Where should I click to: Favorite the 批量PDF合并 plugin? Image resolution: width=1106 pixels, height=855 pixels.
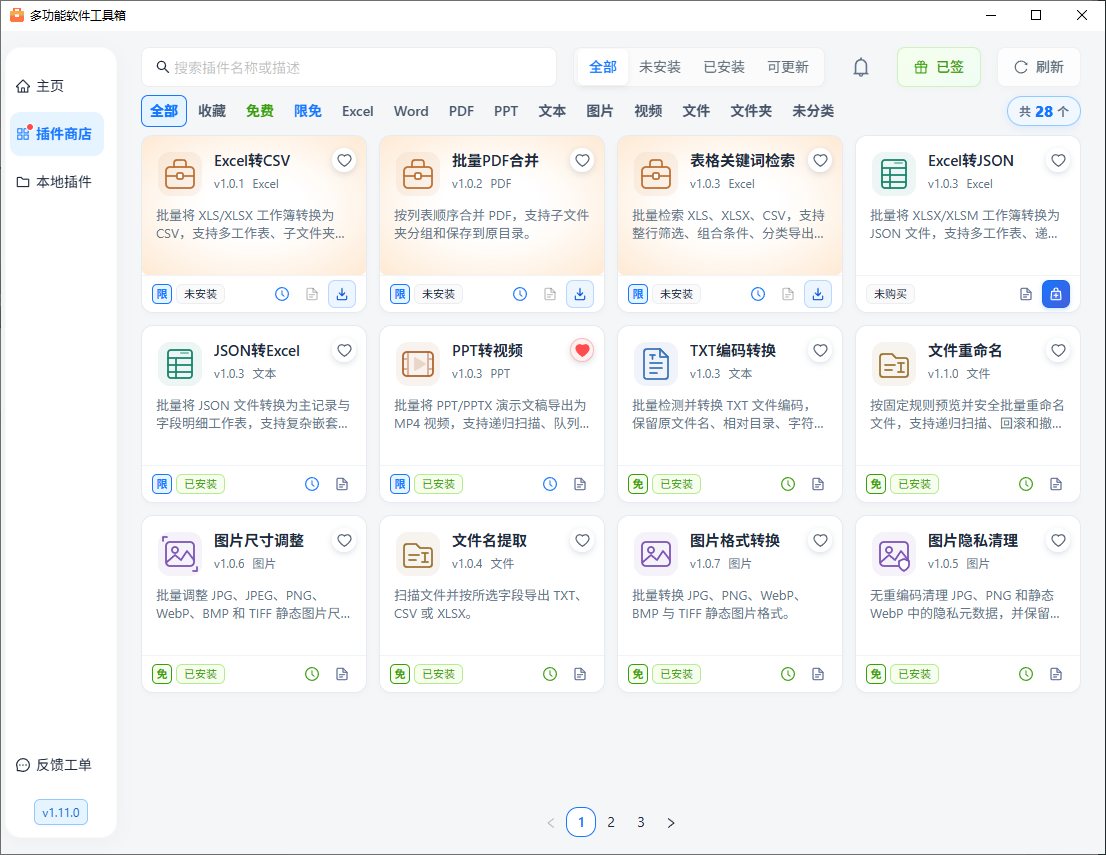click(x=582, y=161)
